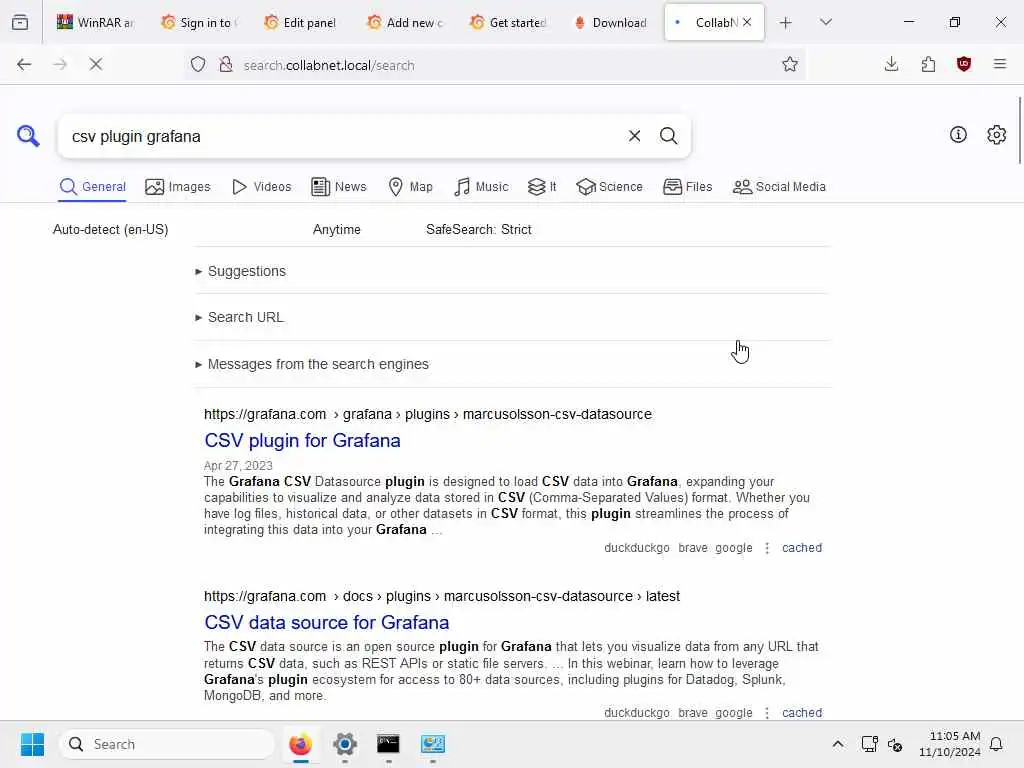
Task: Select the Social Media category
Action: point(779,187)
